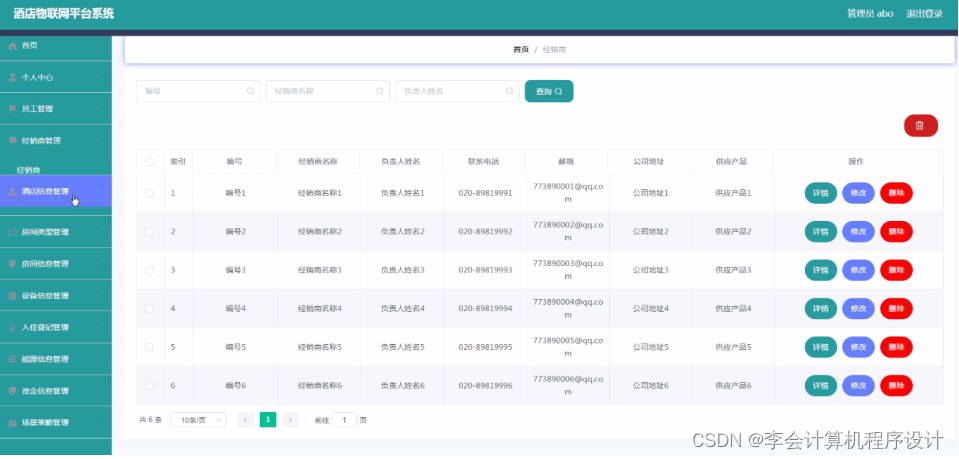
Task: Click 修改 for 经销商名称1
Action: tap(858, 193)
